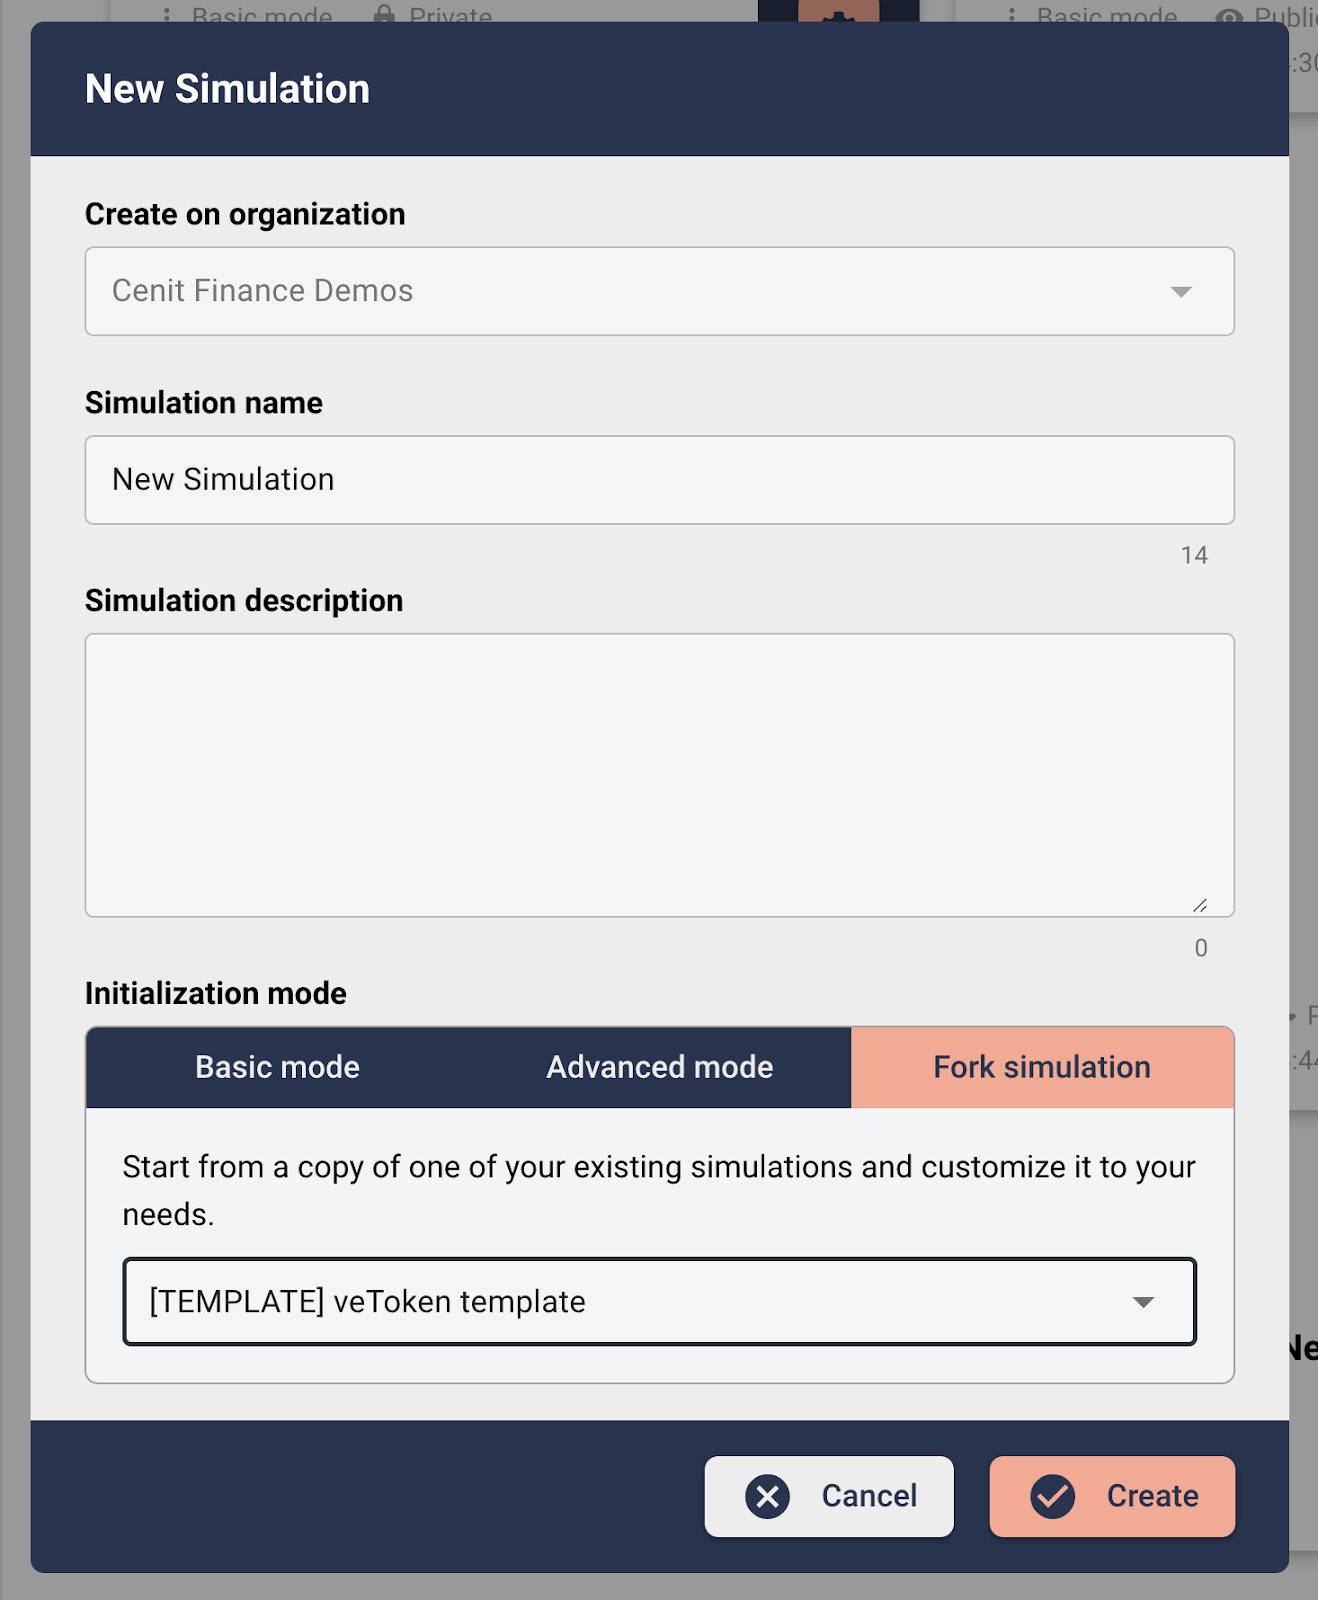Open the veToken template selection dropdown
This screenshot has height=1600, width=1318.
(x=659, y=1302)
